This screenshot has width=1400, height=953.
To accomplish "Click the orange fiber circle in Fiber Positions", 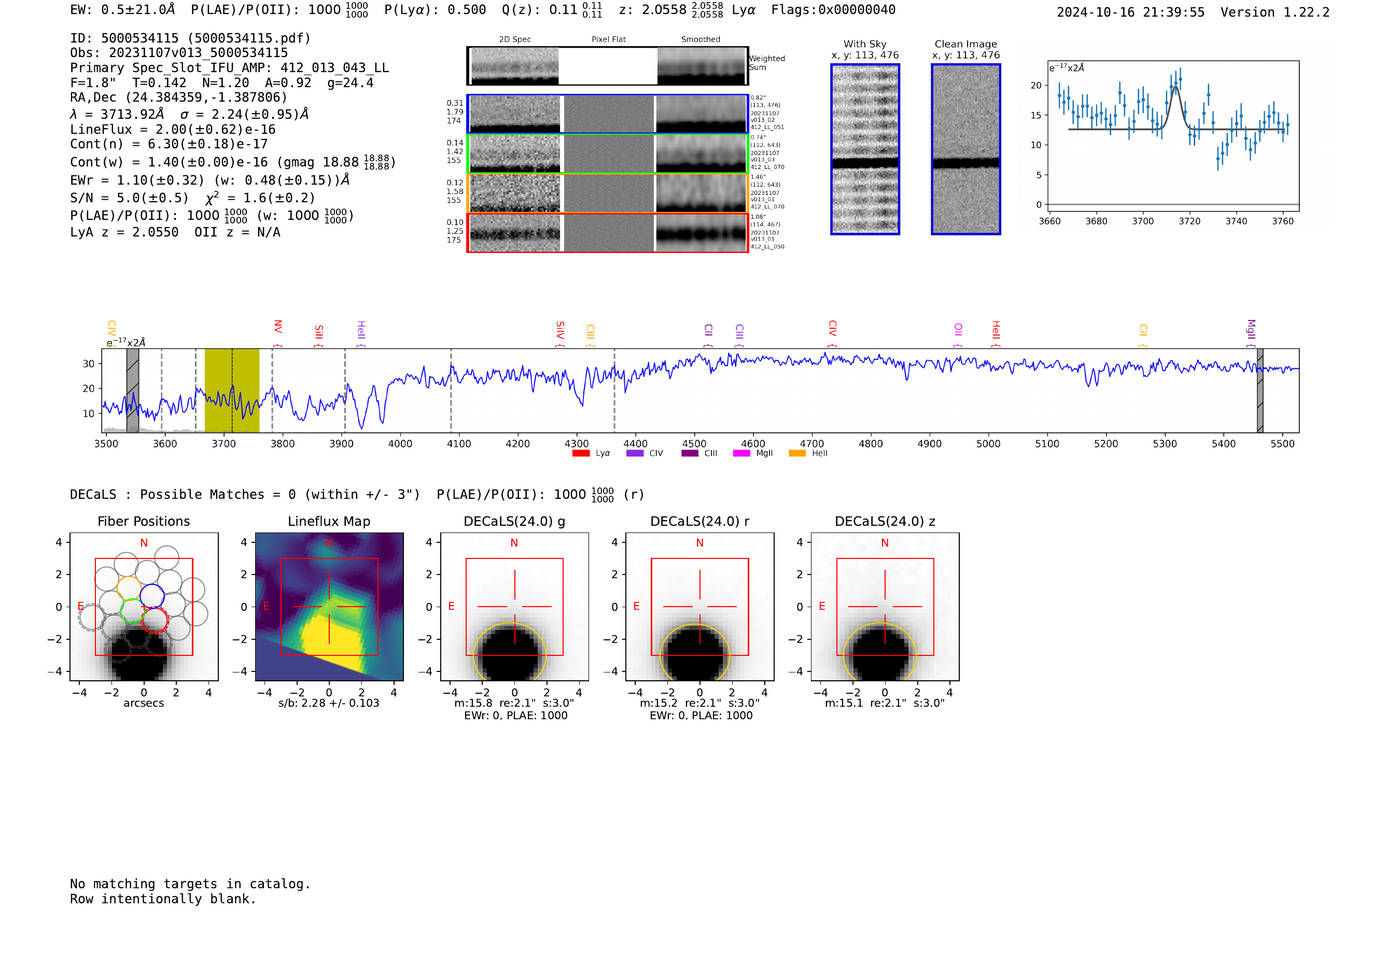I will coord(129,587).
